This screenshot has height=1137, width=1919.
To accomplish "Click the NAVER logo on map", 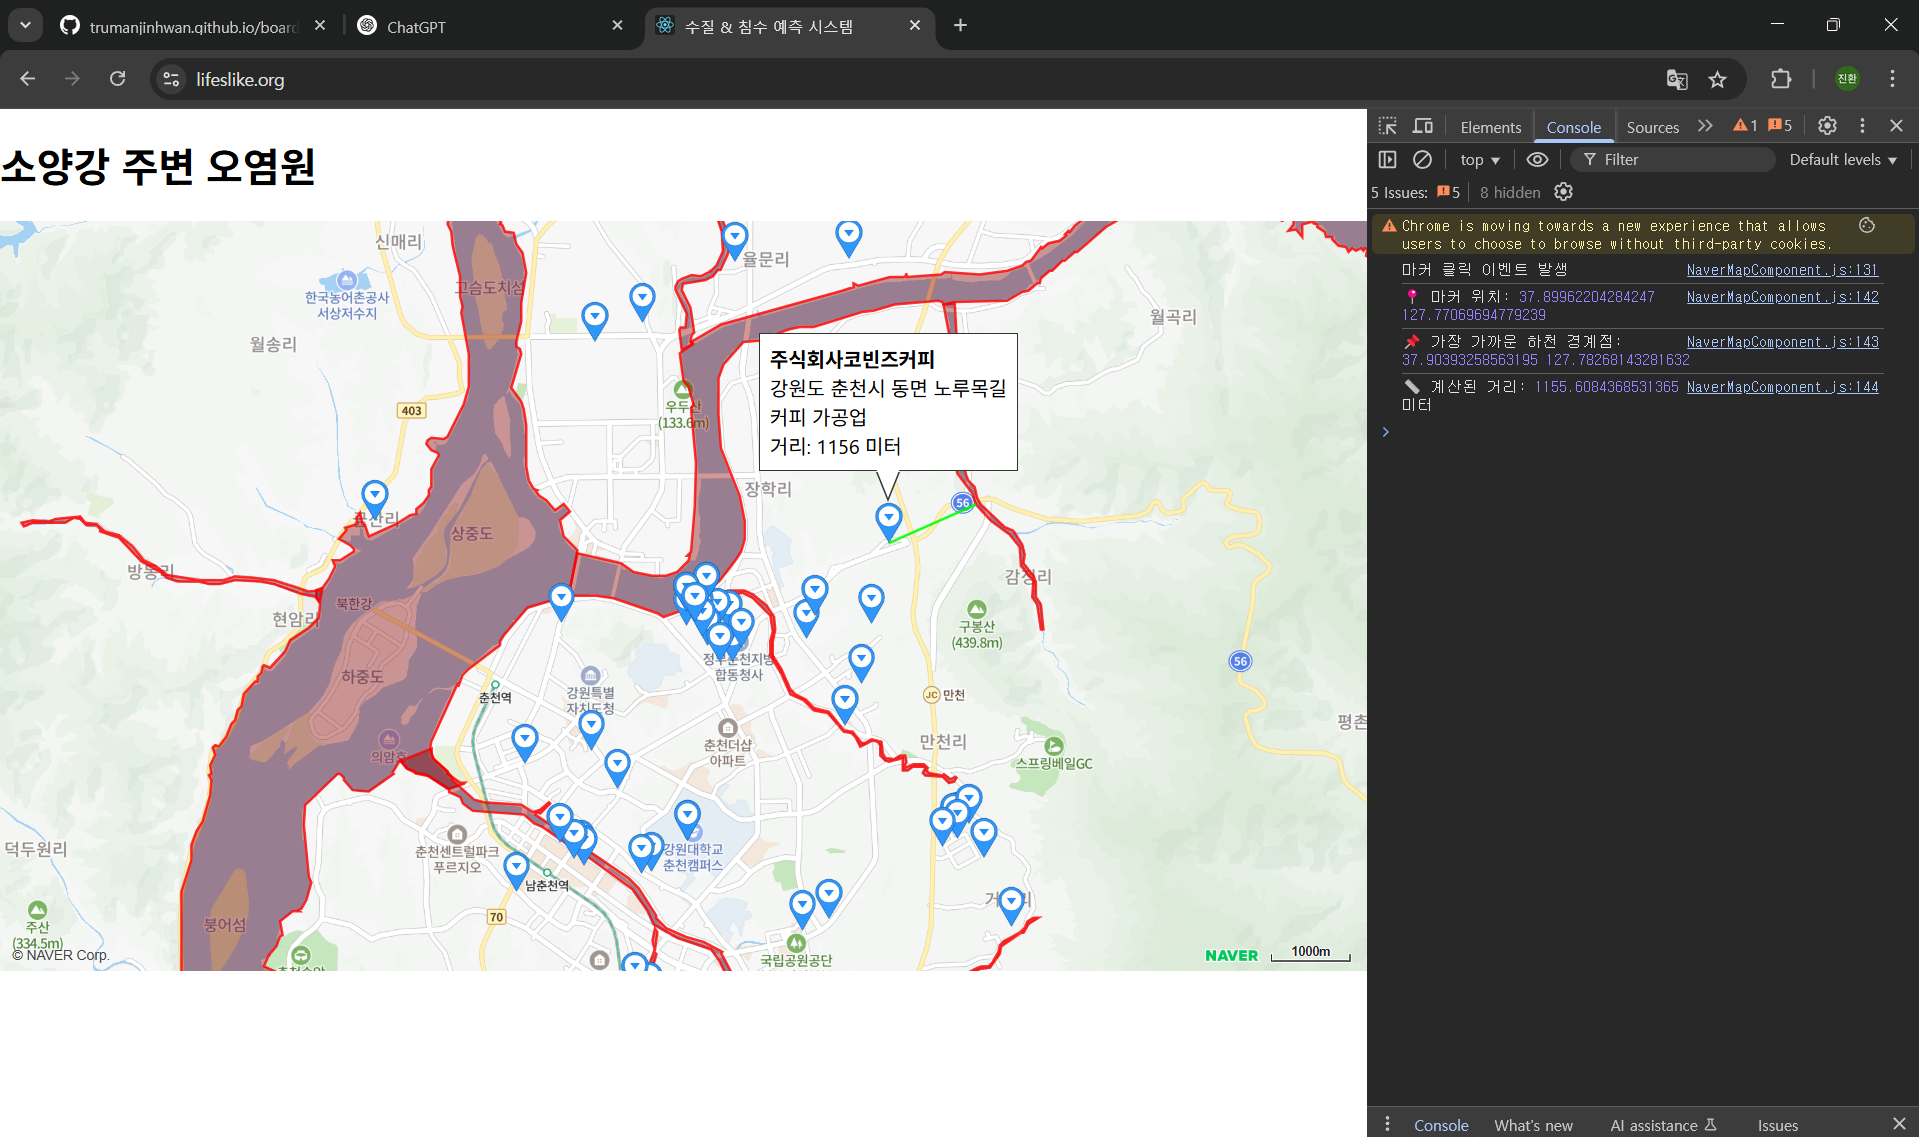I will 1231,955.
